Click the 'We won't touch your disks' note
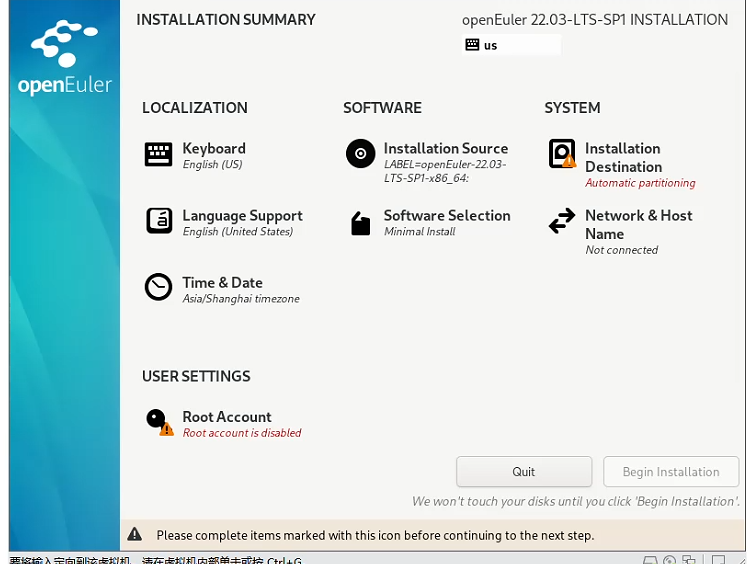 click(576, 501)
